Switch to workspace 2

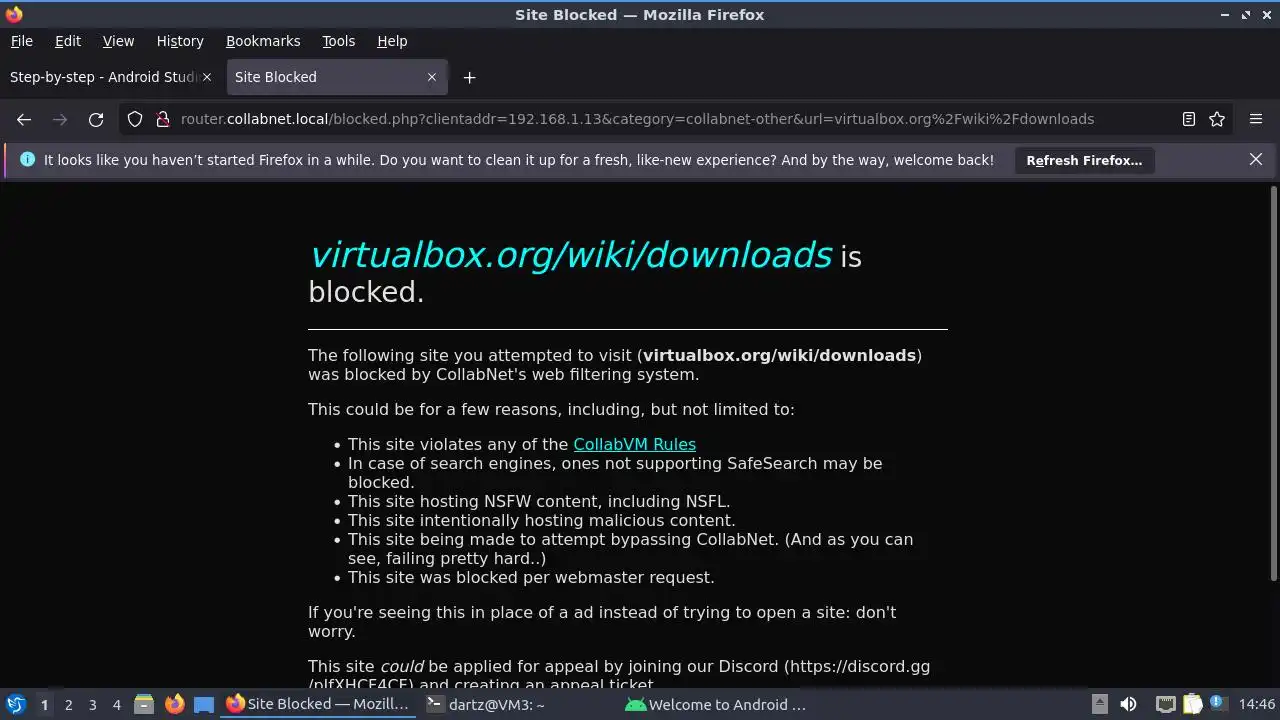(68, 705)
